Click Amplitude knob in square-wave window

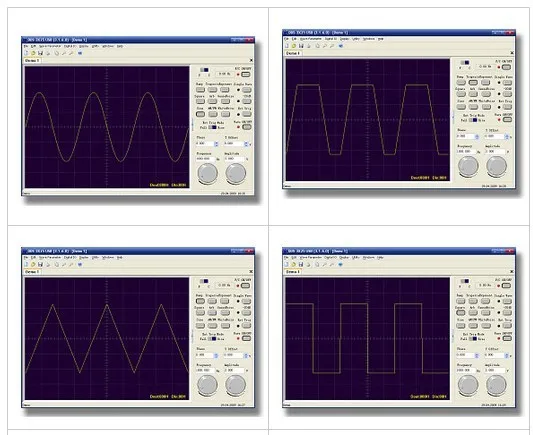tap(496, 385)
